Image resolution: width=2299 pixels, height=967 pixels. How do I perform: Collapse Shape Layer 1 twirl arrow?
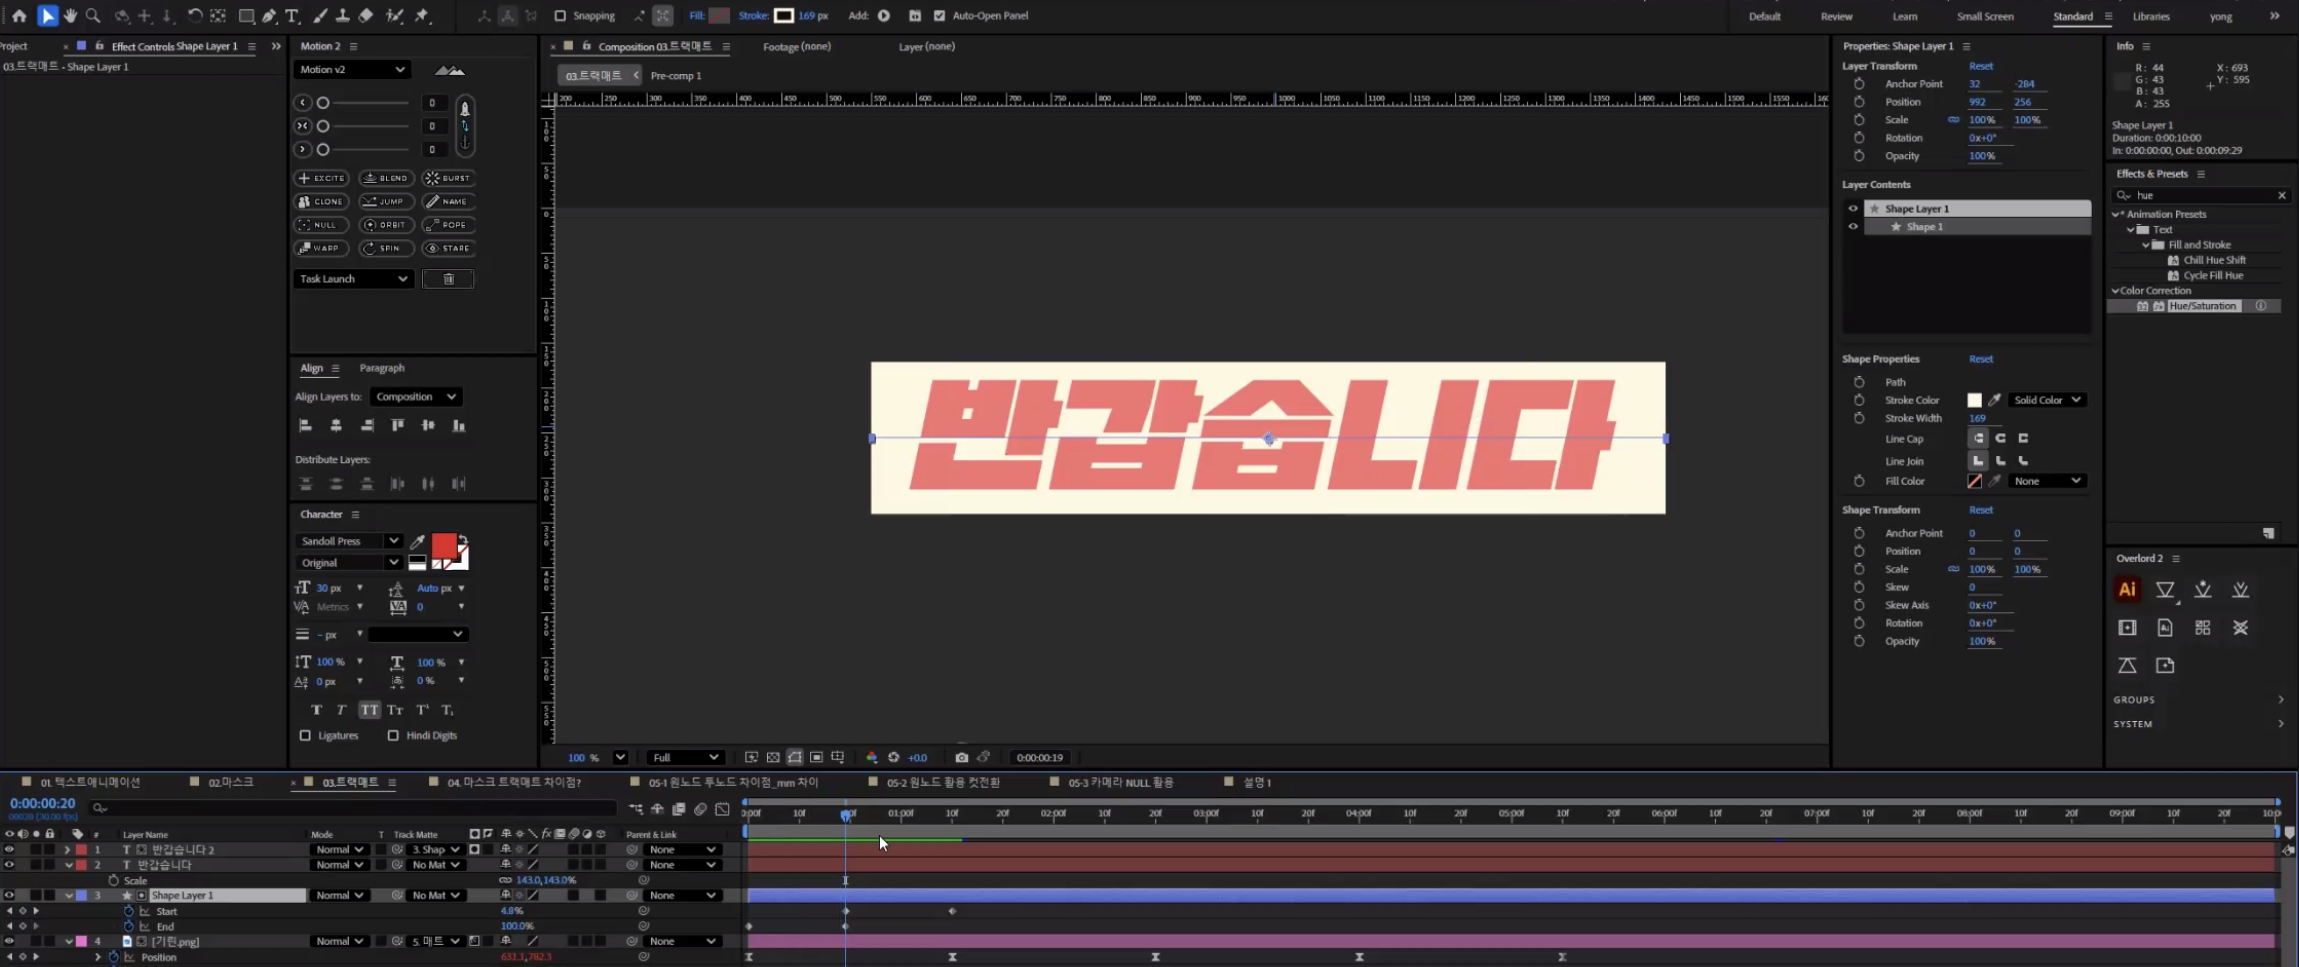(68, 896)
